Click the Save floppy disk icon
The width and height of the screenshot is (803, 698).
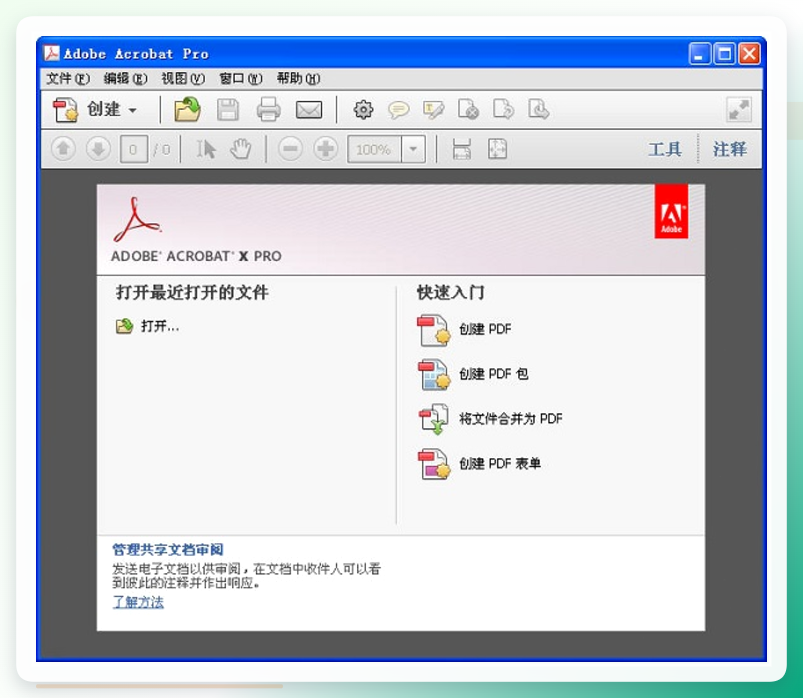[228, 110]
